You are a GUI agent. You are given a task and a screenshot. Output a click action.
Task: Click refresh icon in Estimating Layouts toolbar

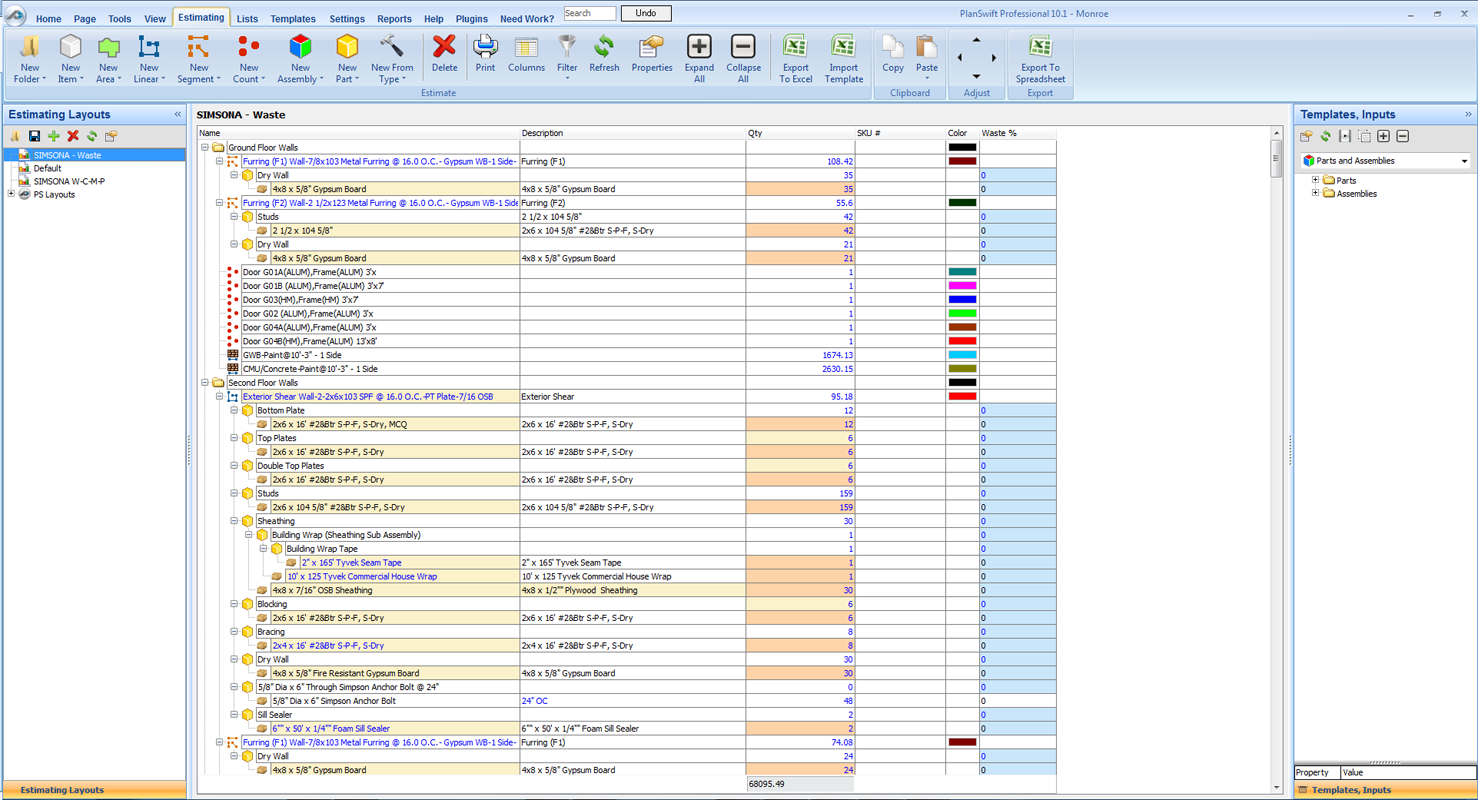pos(92,136)
